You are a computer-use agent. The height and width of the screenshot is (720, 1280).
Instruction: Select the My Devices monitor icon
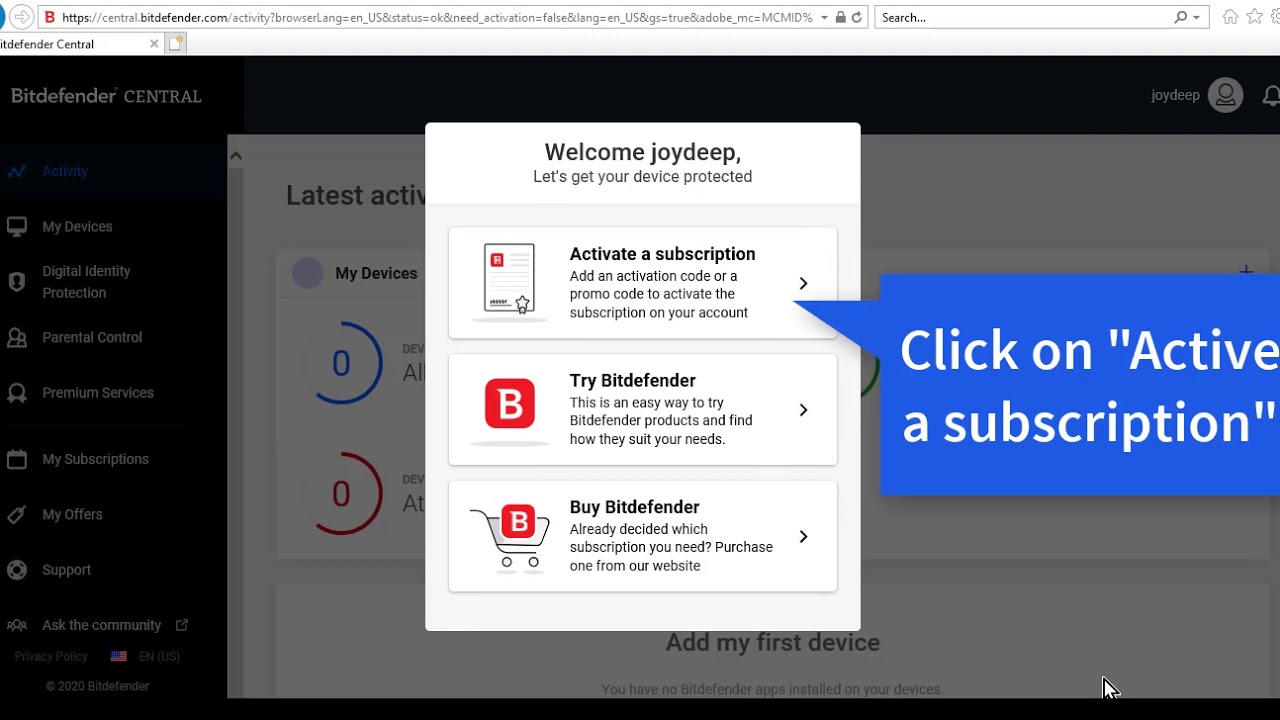tap(16, 226)
